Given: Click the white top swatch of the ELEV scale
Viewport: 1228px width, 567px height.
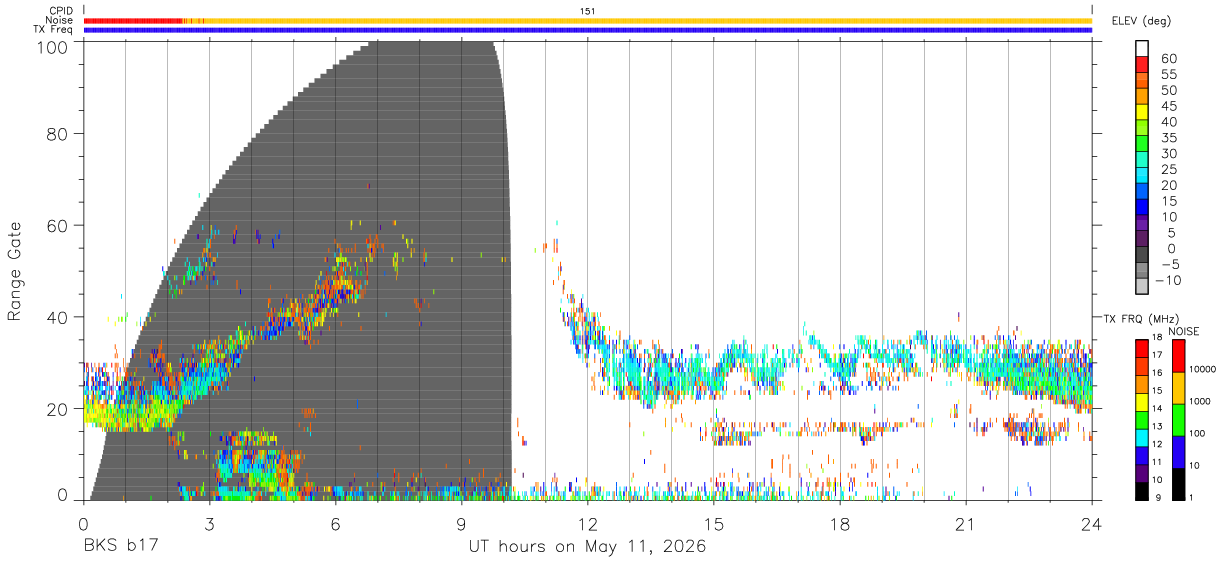Looking at the screenshot, I should [x=1142, y=47].
